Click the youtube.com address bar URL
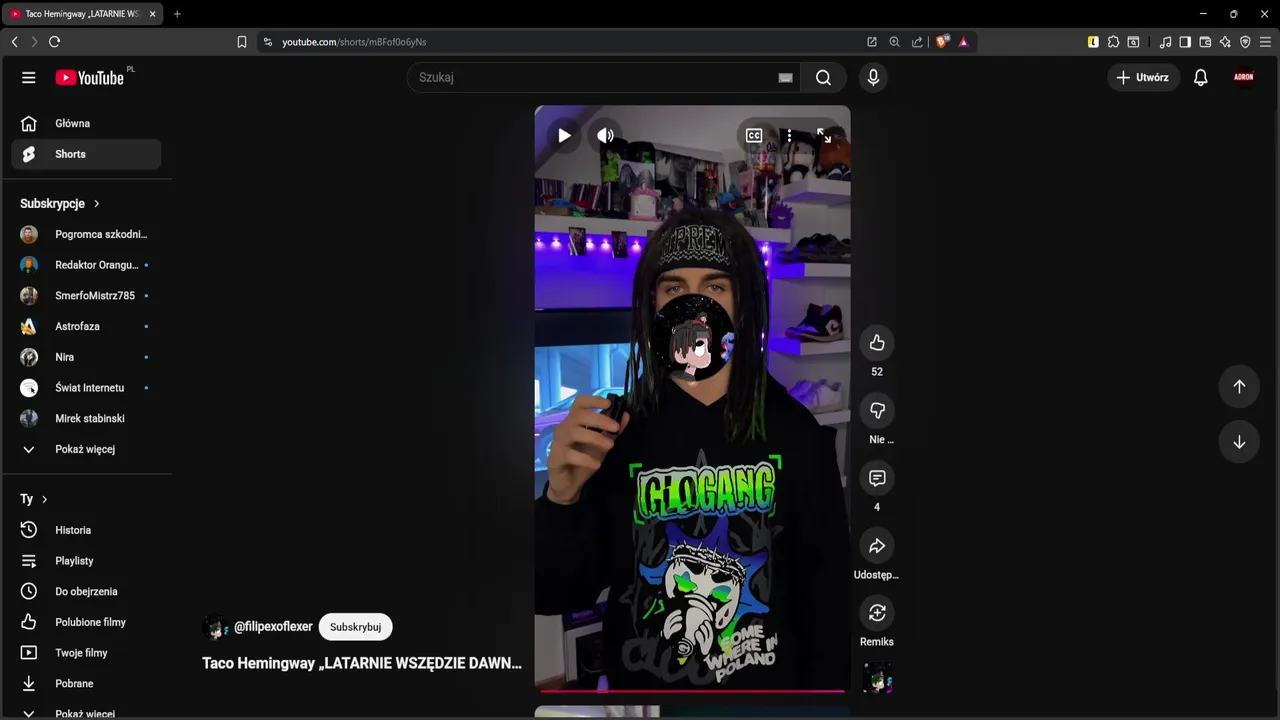This screenshot has height=720, width=1280. click(x=354, y=42)
